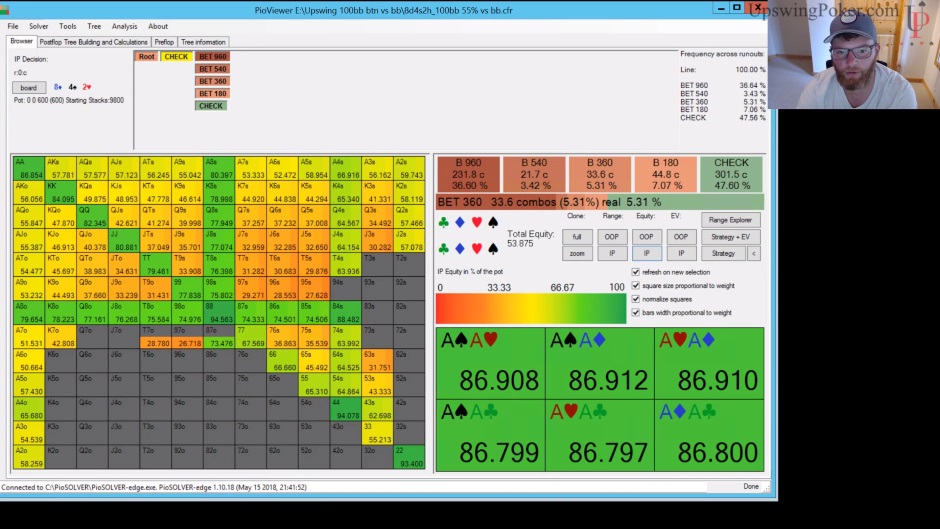Select the CHECK 47.60 % summary box

coord(731,174)
